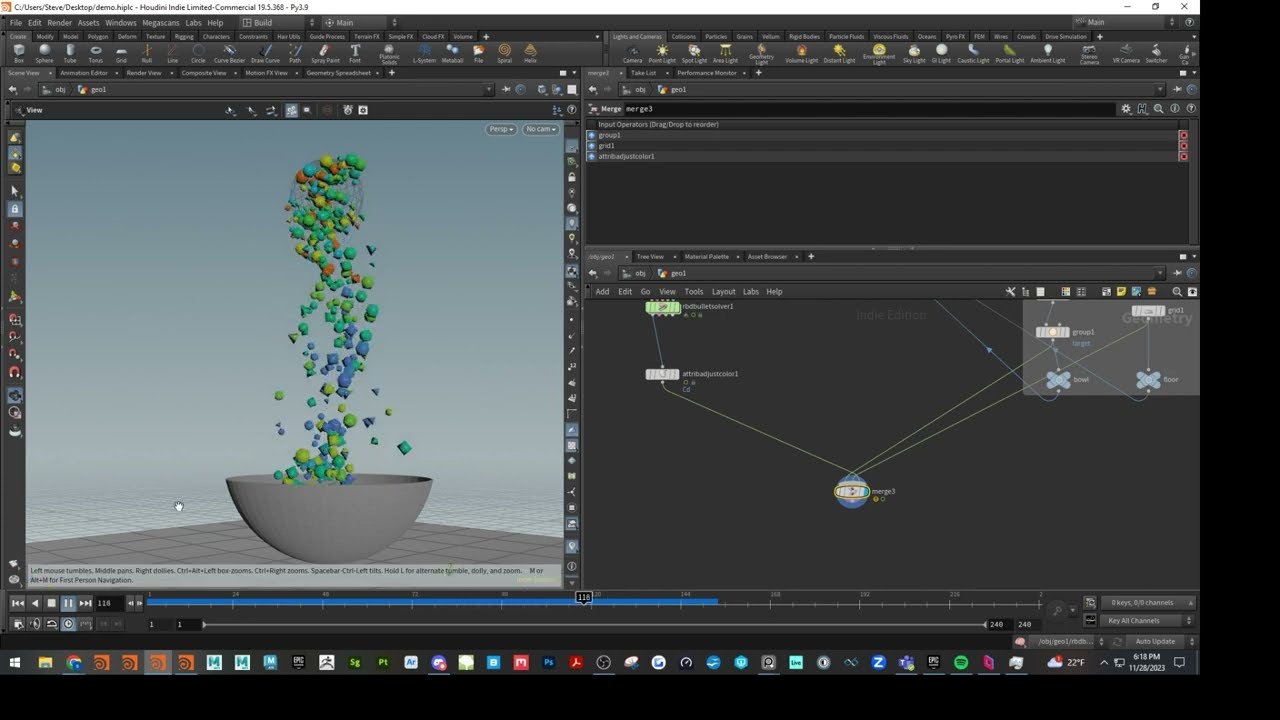
Task: Click the Torus shelf tool
Action: (96, 53)
